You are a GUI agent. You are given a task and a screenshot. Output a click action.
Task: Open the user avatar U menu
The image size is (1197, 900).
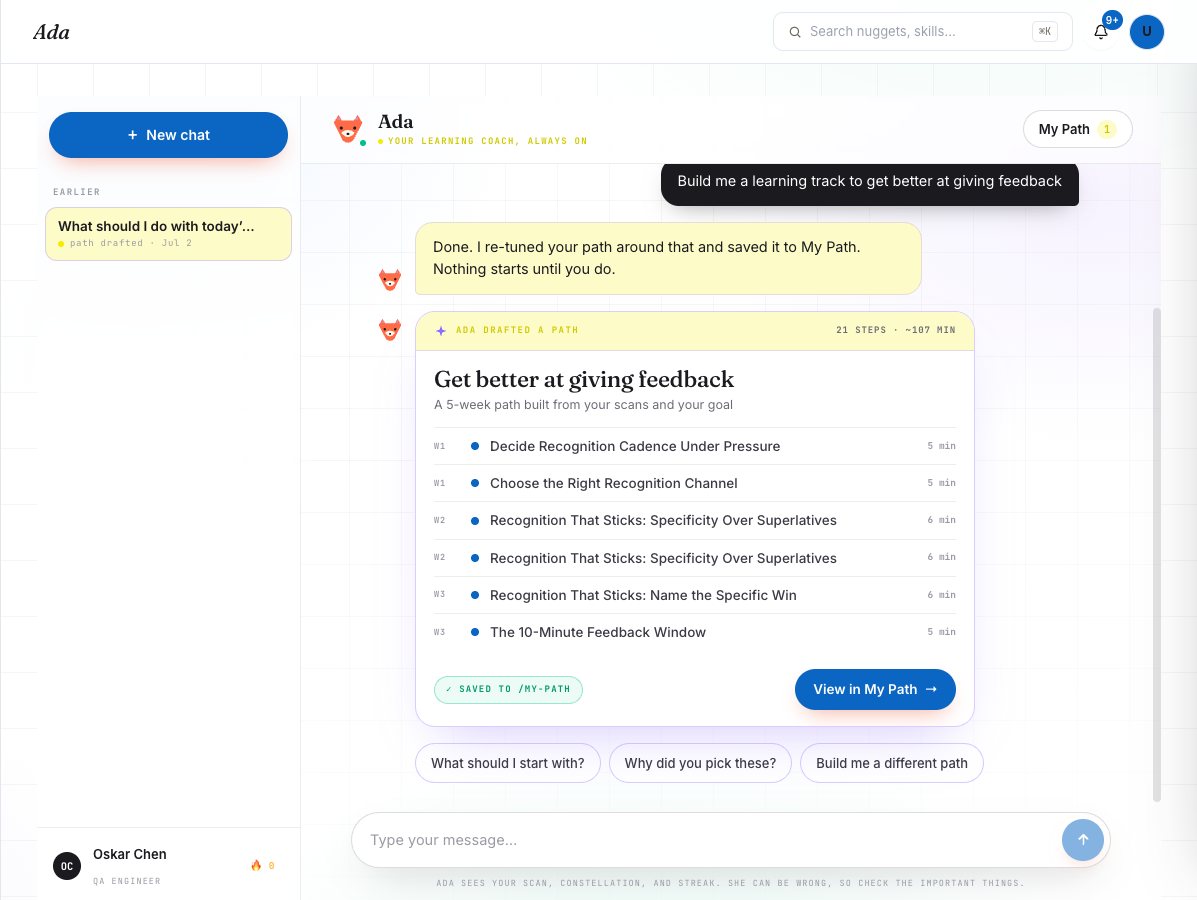(1146, 32)
